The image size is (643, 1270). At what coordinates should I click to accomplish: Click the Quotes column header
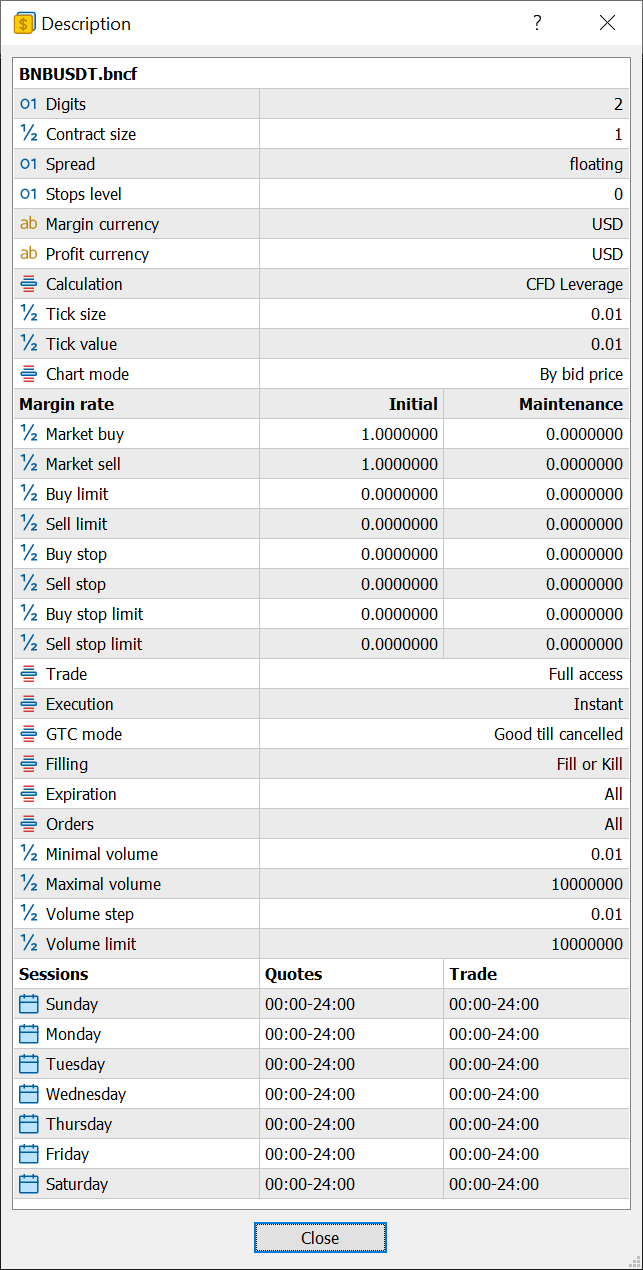pos(352,974)
